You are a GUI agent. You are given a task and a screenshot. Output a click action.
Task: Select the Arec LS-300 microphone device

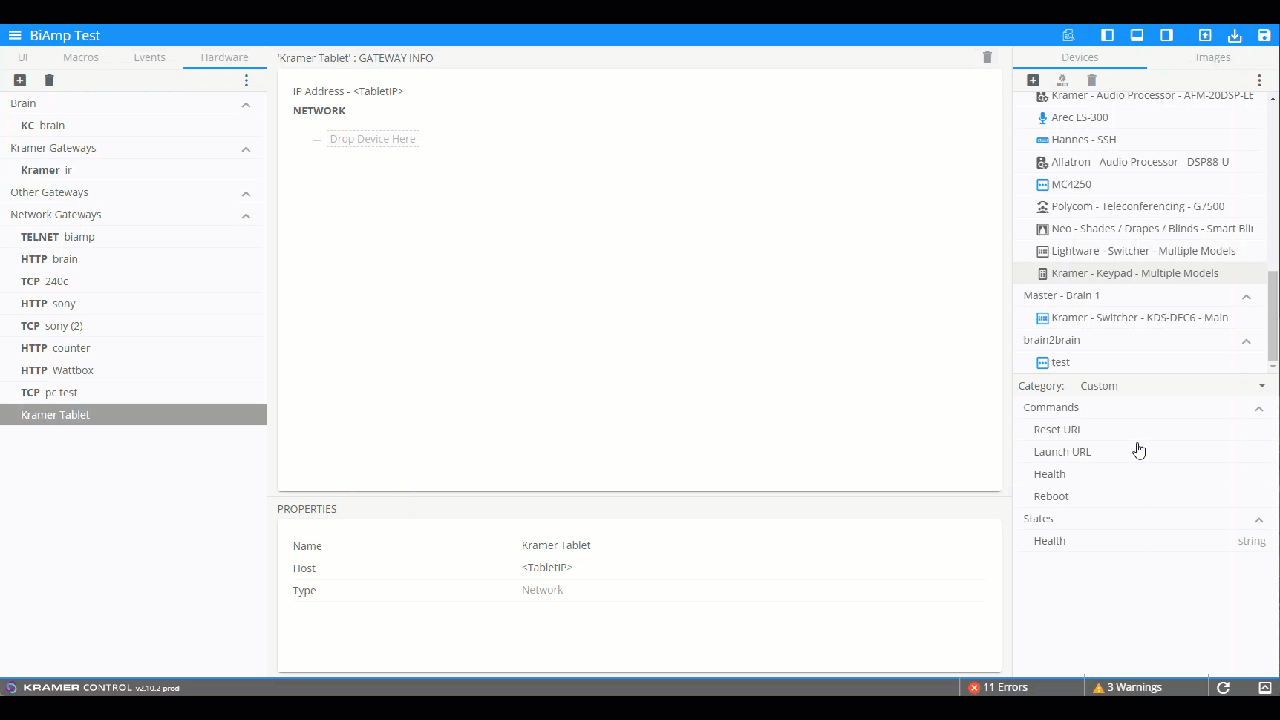pyautogui.click(x=1140, y=117)
